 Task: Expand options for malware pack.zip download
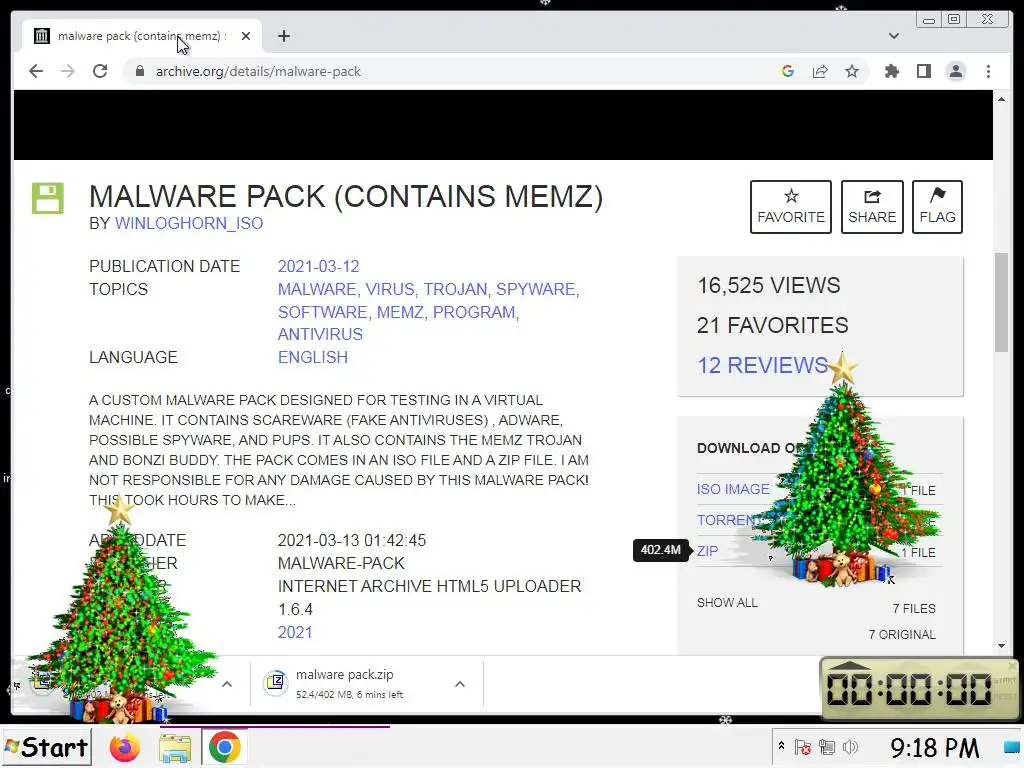[460, 684]
